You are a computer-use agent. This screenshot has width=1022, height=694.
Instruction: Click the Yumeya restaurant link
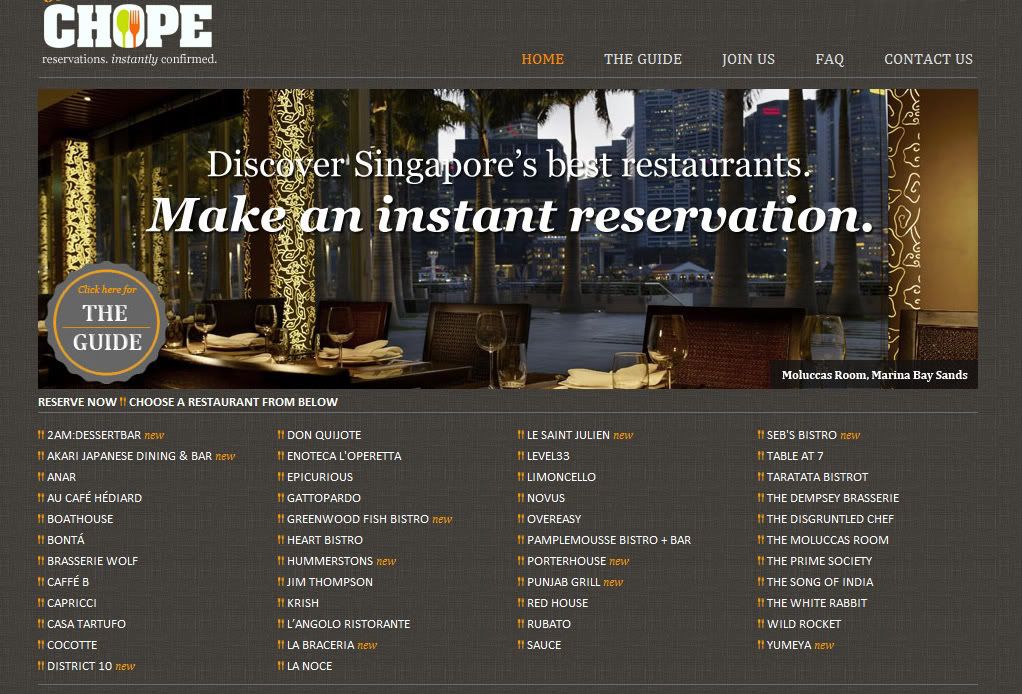tap(789, 645)
